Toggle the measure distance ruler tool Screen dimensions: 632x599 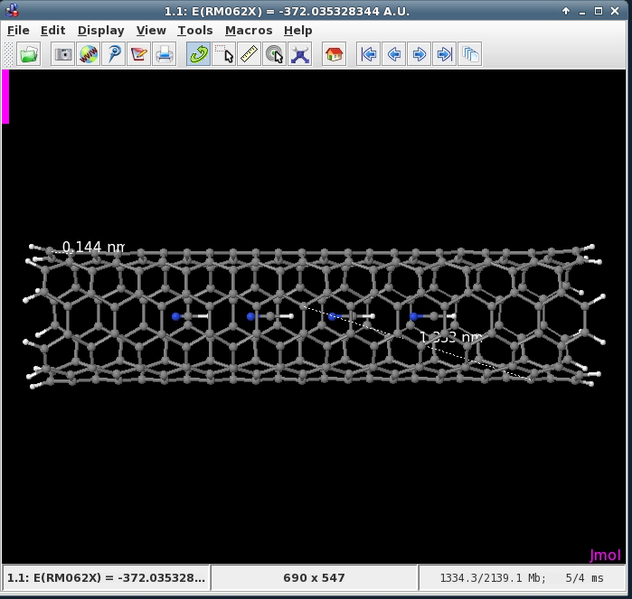coord(249,54)
